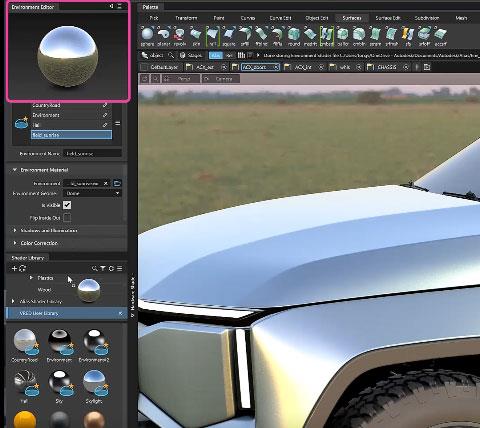Collapse the Environment Material section
The width and height of the screenshot is (480, 428).
click(15, 170)
